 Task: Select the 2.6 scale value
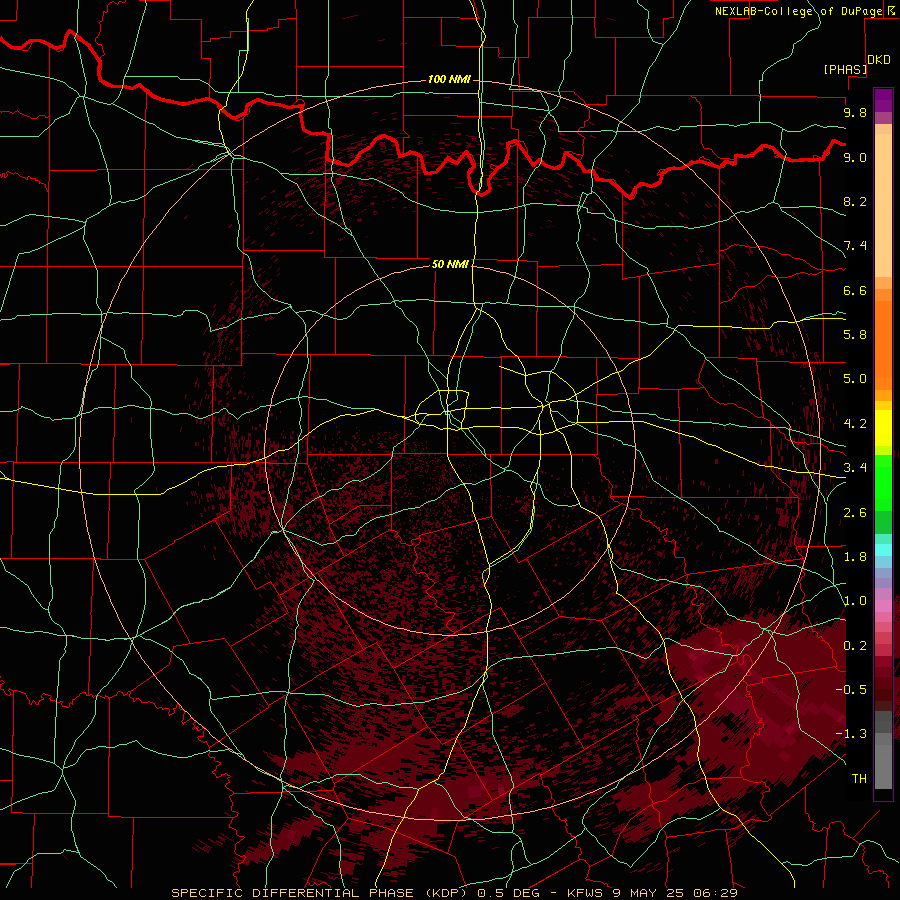pyautogui.click(x=855, y=513)
